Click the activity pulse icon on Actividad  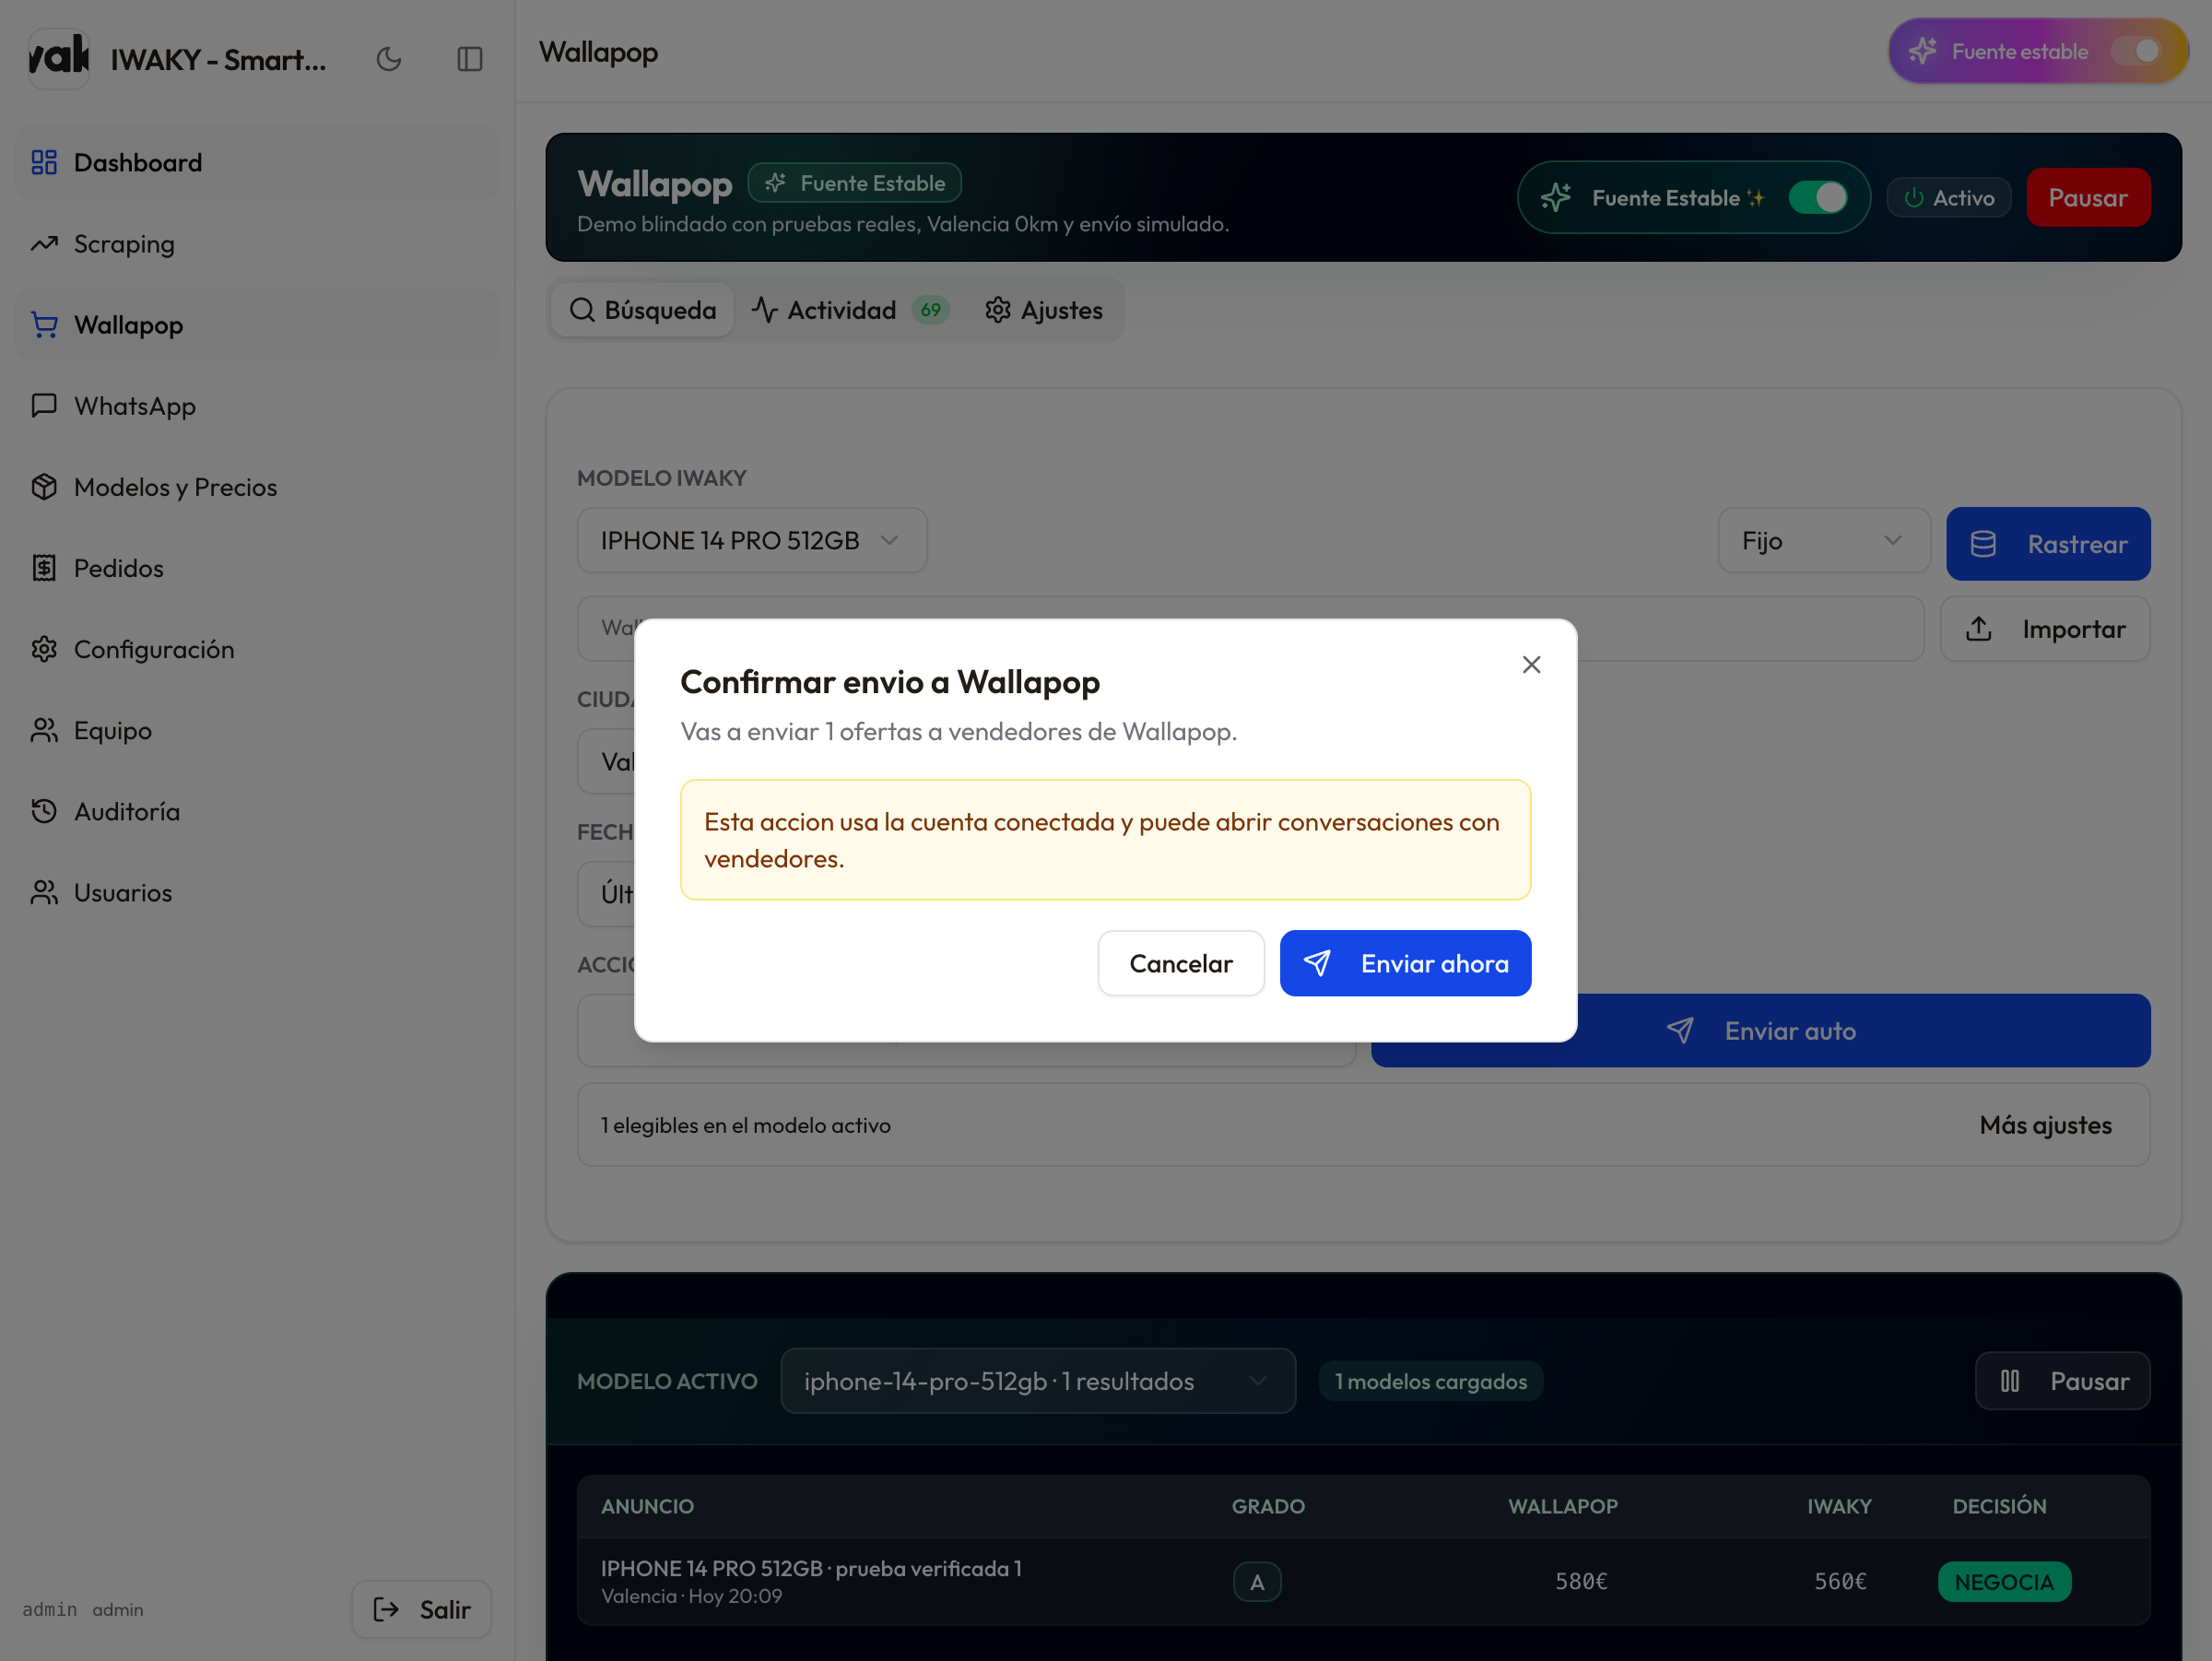point(765,310)
